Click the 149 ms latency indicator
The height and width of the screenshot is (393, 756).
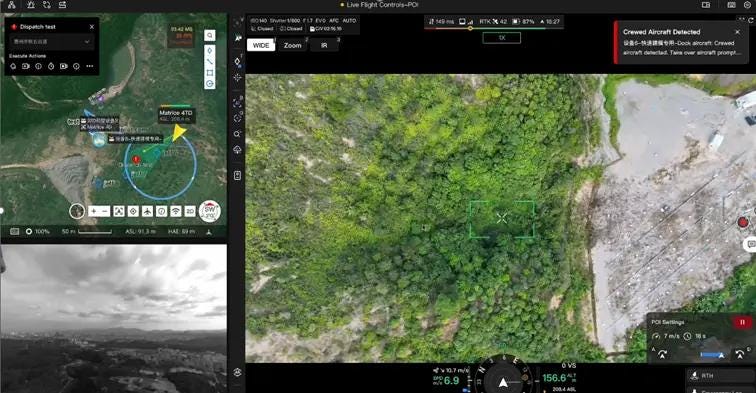[441, 22]
